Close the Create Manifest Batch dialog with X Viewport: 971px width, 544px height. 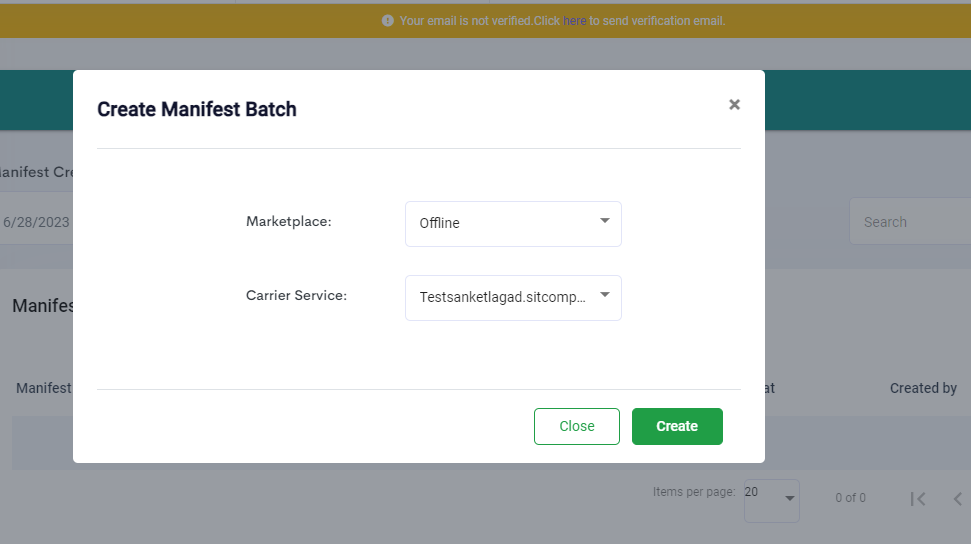pyautogui.click(x=734, y=105)
